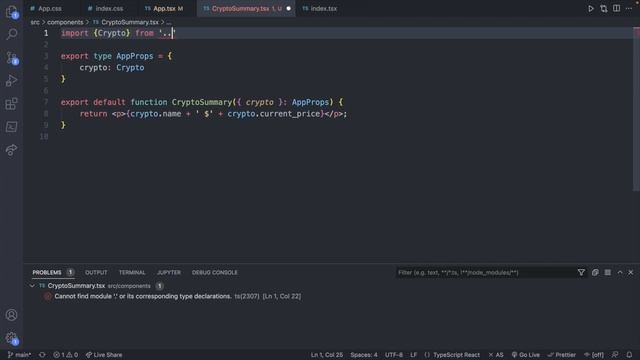Open the Accounts menu icon

click(11, 315)
